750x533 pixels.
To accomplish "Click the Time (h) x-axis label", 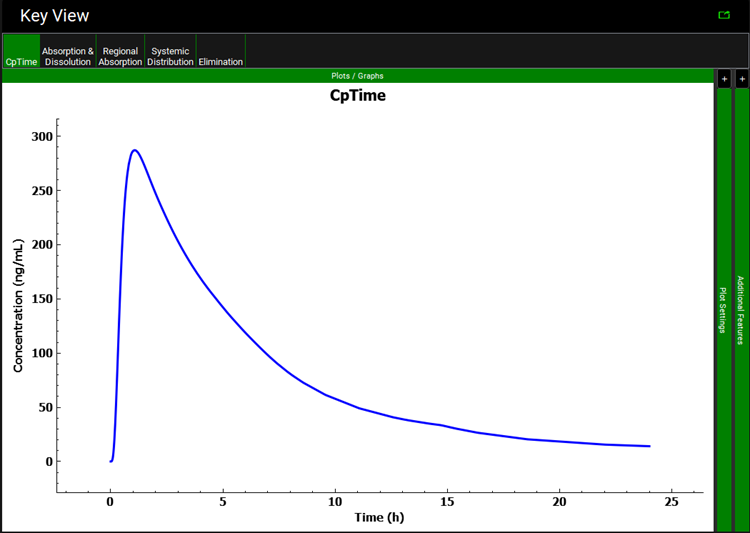I will point(378,517).
